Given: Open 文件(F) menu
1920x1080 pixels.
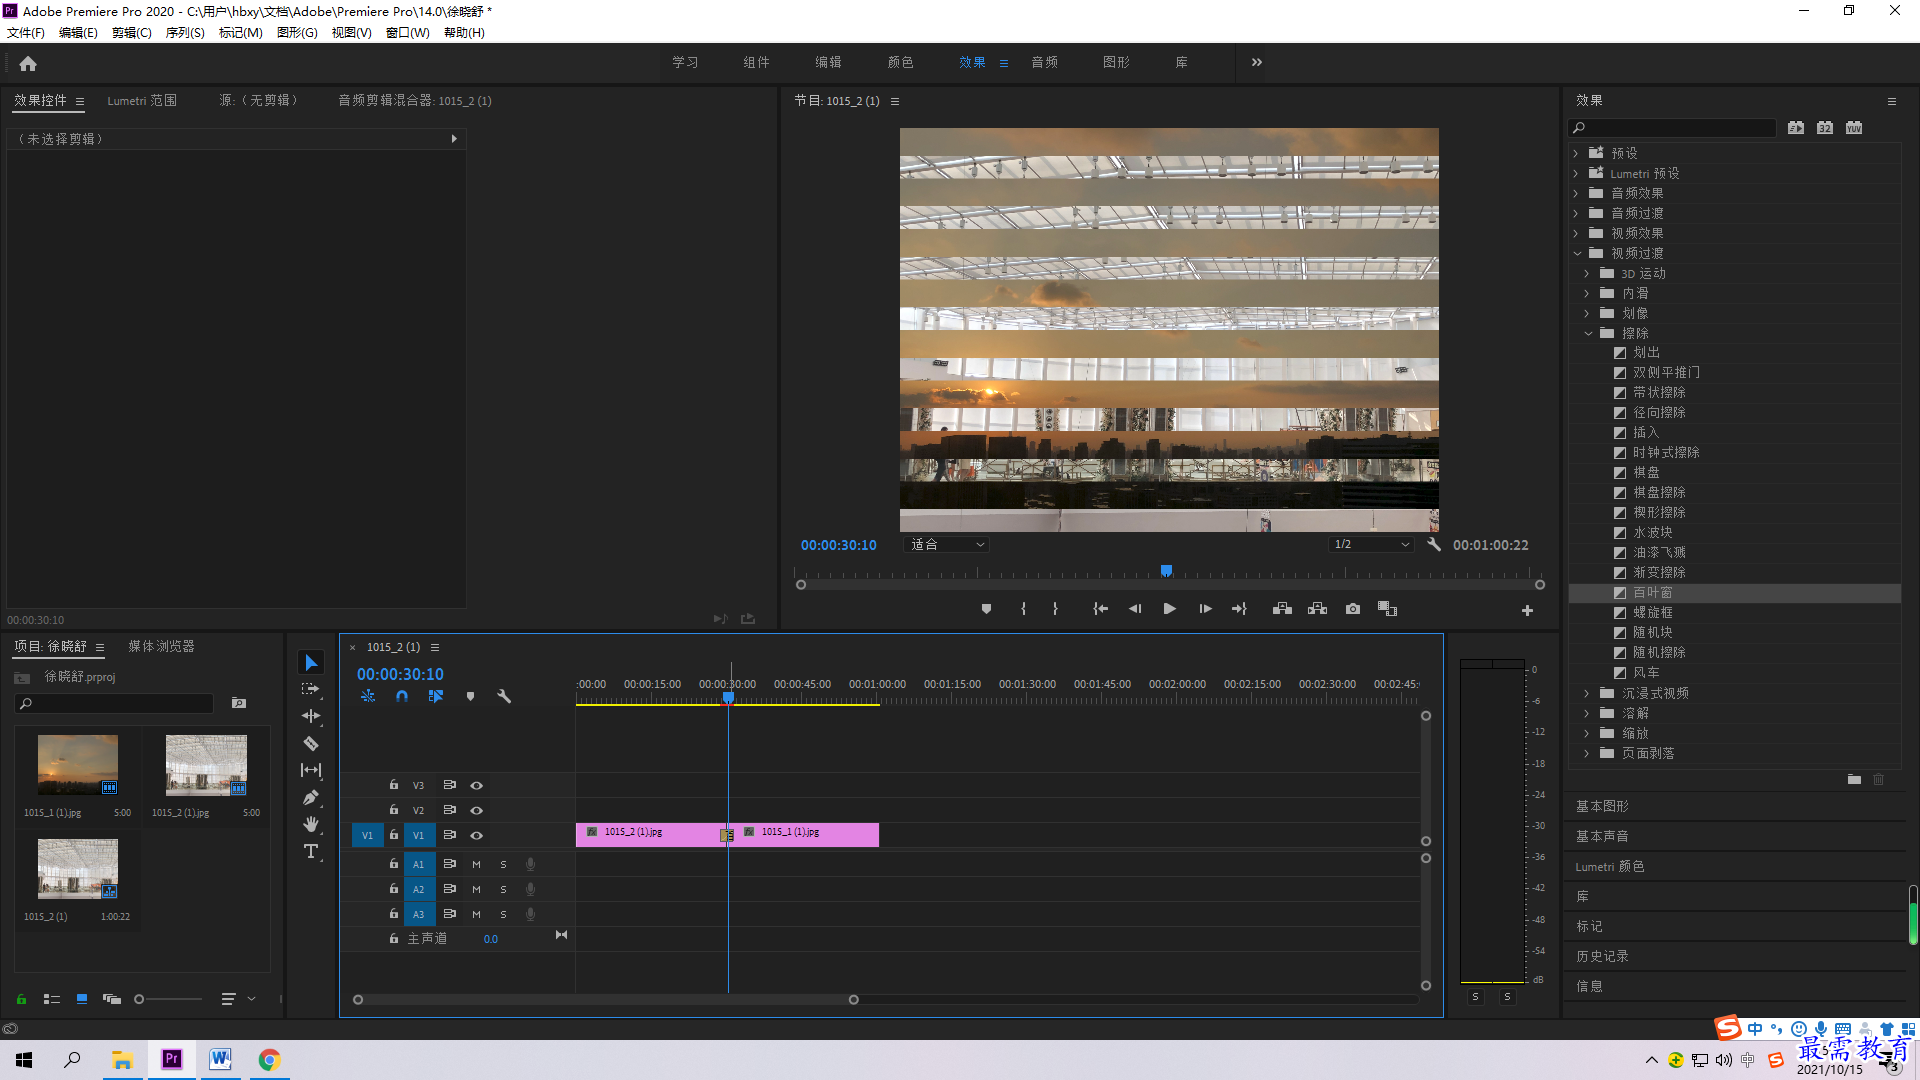Looking at the screenshot, I should 26,33.
